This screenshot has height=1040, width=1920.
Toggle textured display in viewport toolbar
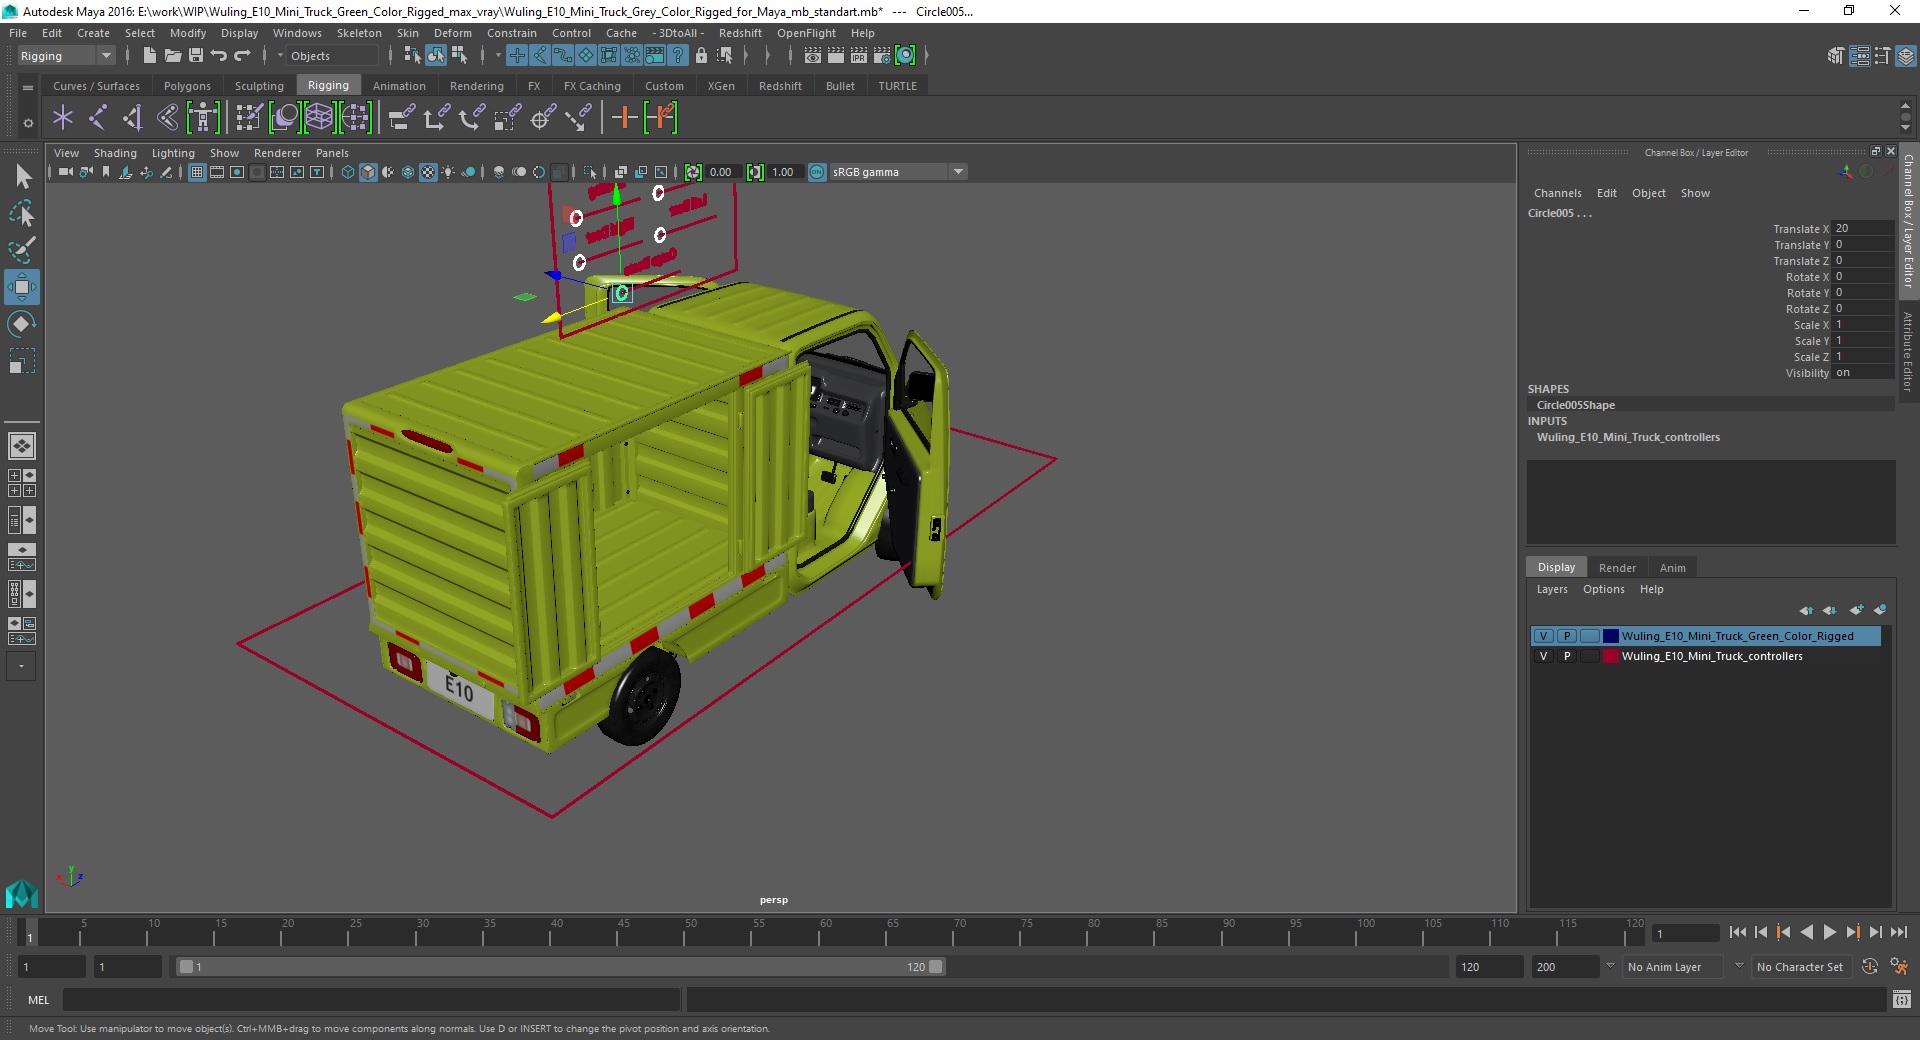tap(428, 172)
